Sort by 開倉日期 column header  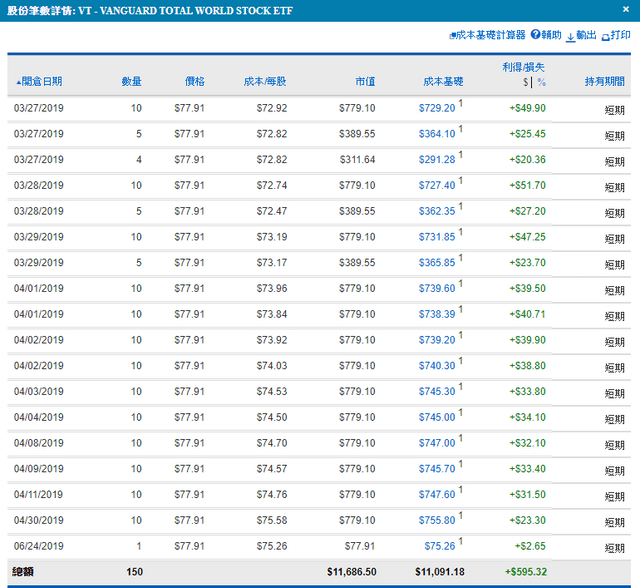pos(39,81)
